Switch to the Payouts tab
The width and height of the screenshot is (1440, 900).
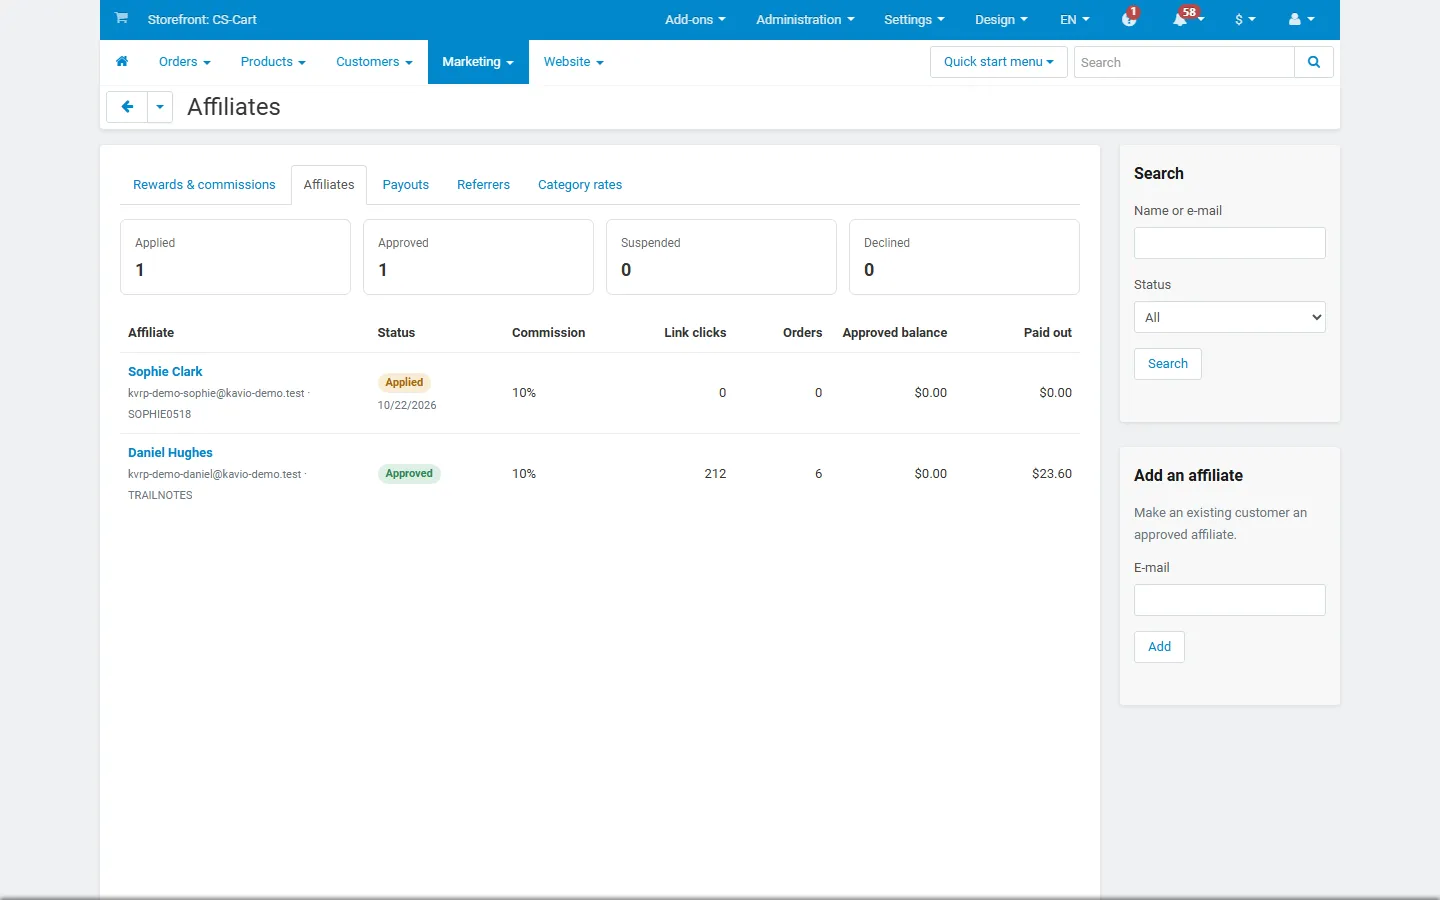point(406,185)
